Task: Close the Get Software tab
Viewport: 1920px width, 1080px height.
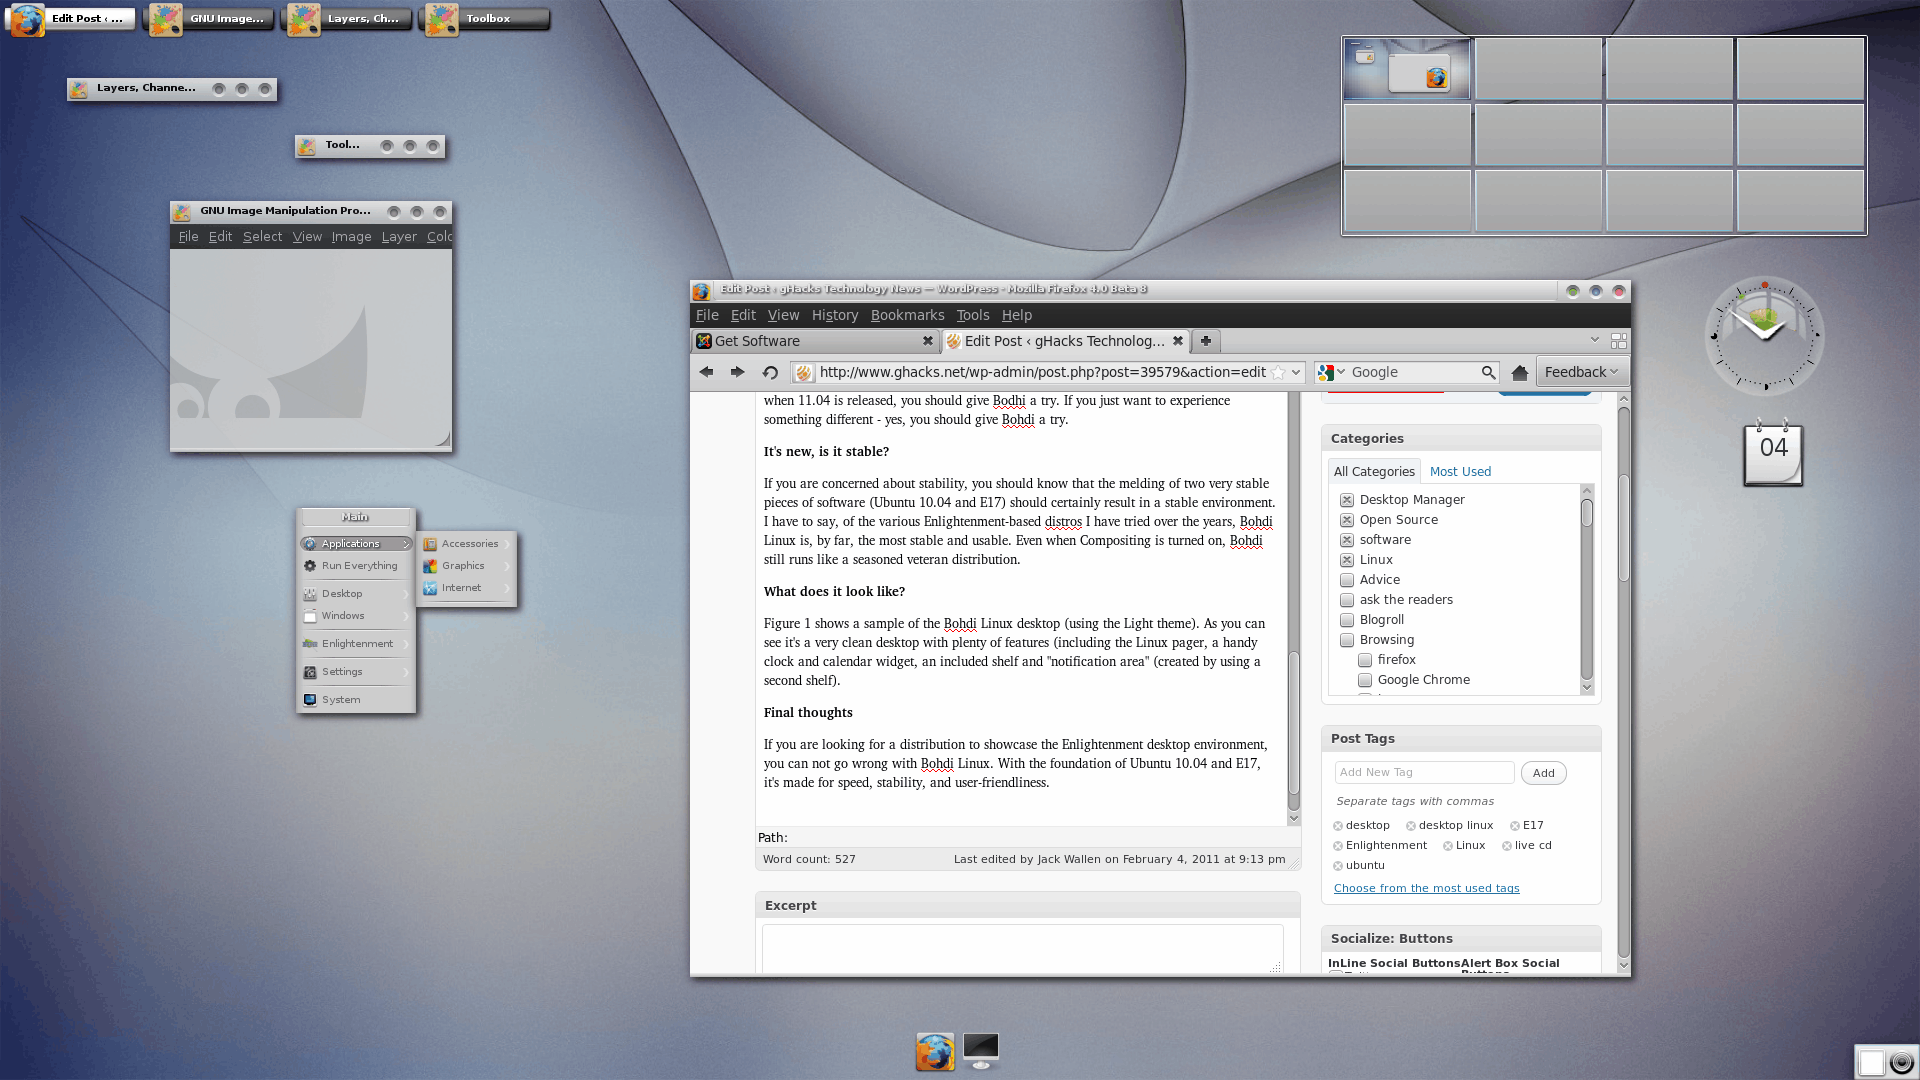Action: coord(927,341)
